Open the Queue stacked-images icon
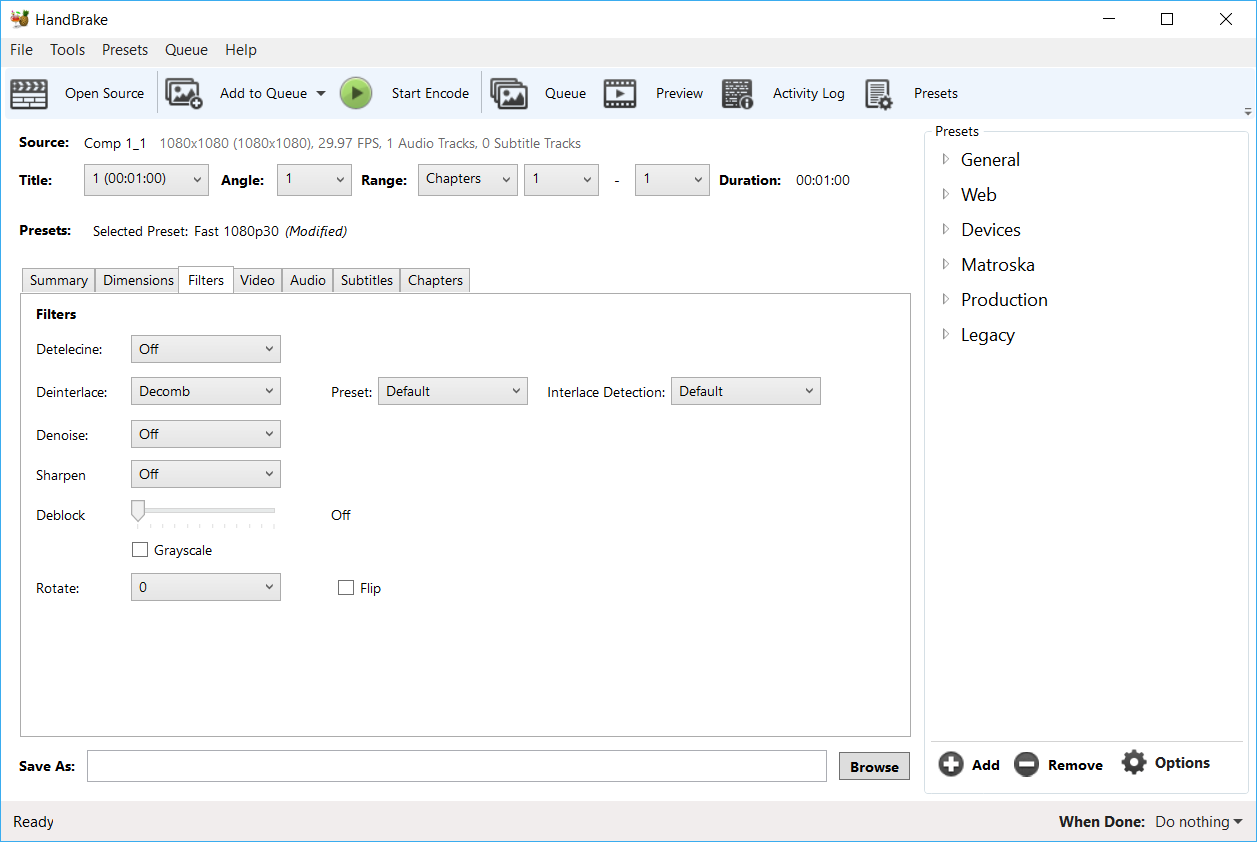This screenshot has width=1257, height=842. (509, 93)
